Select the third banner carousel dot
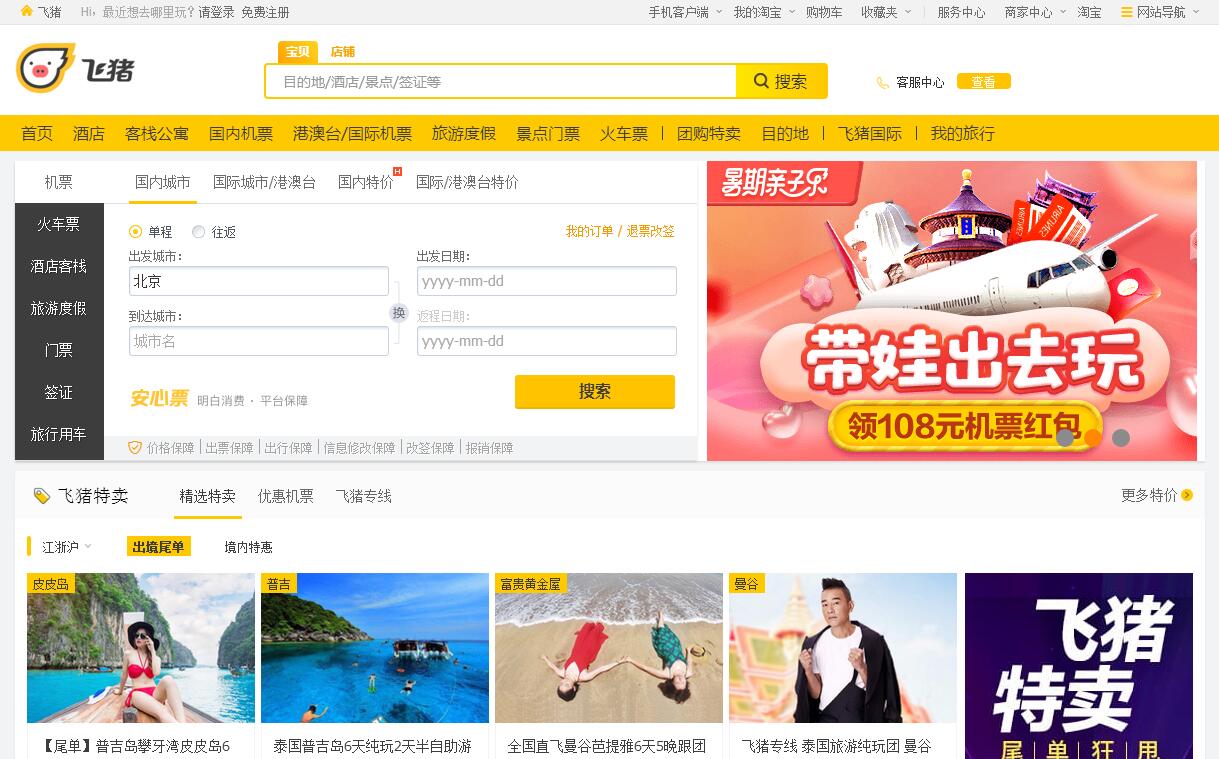 [x=1121, y=438]
